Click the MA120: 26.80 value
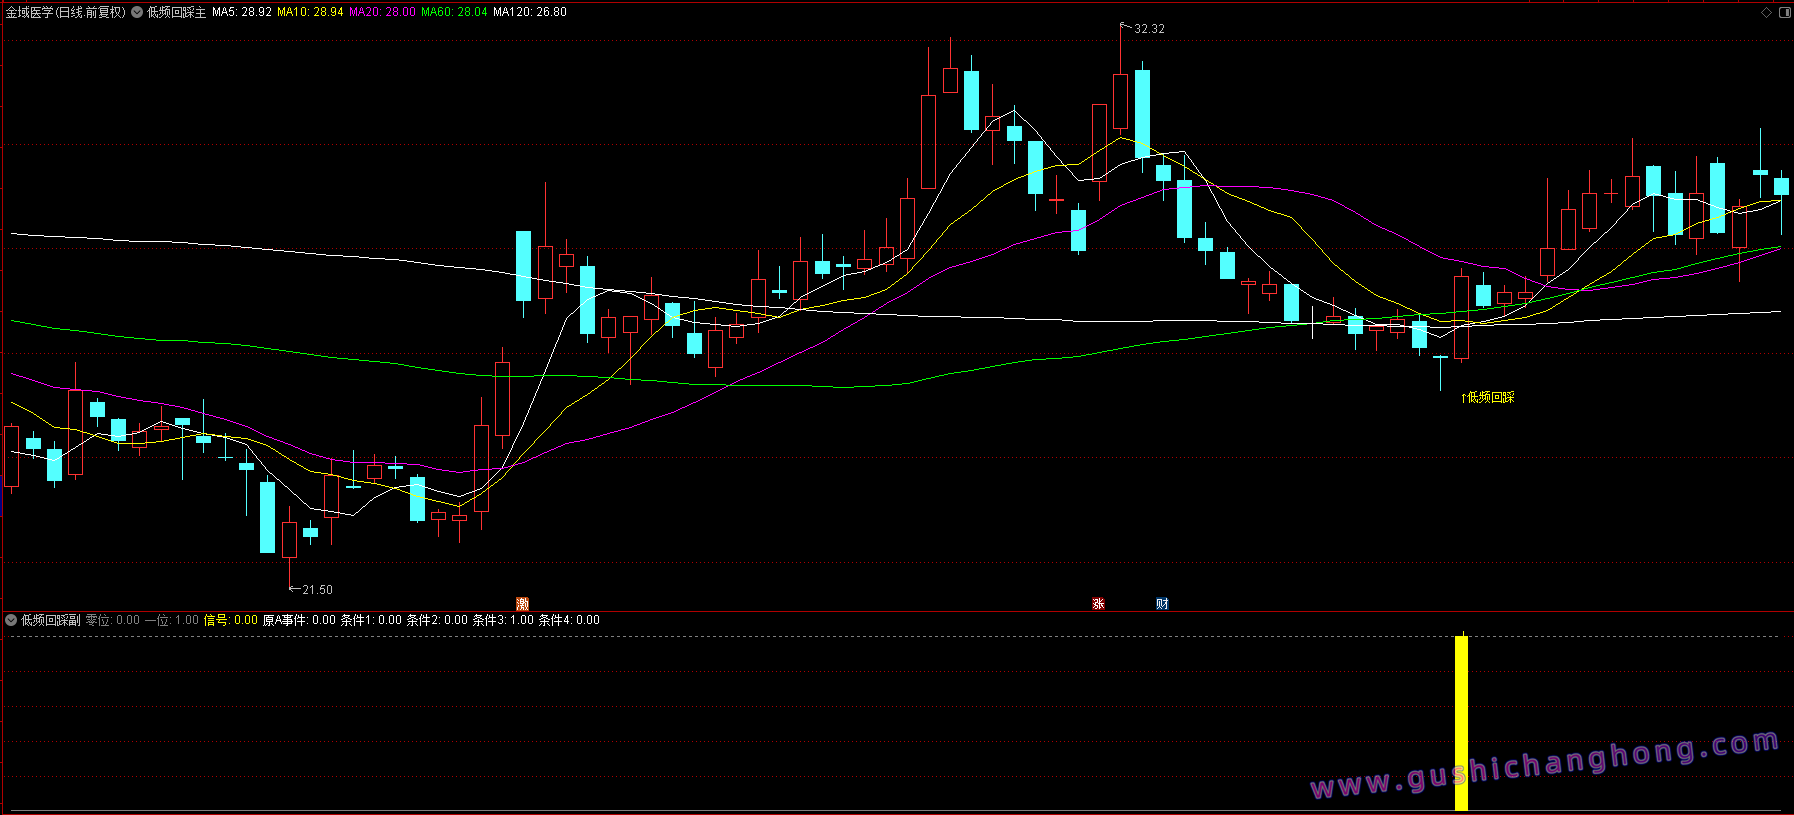This screenshot has width=1794, height=815. tap(530, 12)
